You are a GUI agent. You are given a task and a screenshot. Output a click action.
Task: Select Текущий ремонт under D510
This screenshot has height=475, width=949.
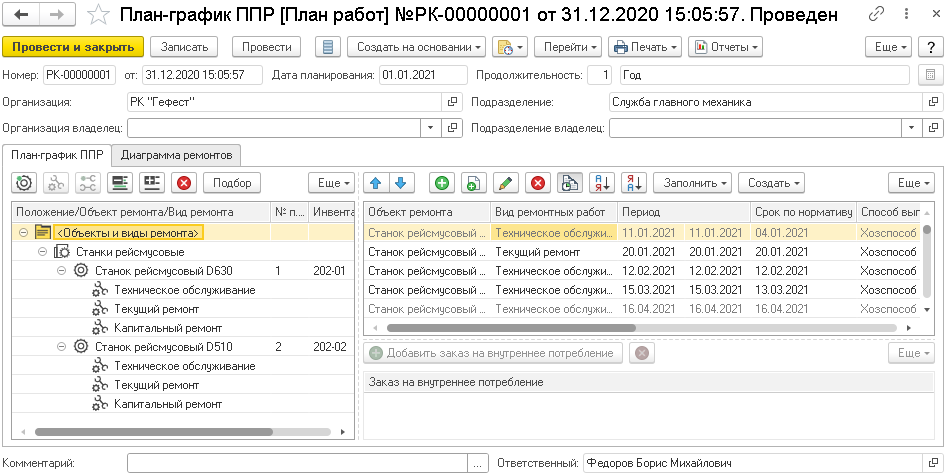pos(157,385)
